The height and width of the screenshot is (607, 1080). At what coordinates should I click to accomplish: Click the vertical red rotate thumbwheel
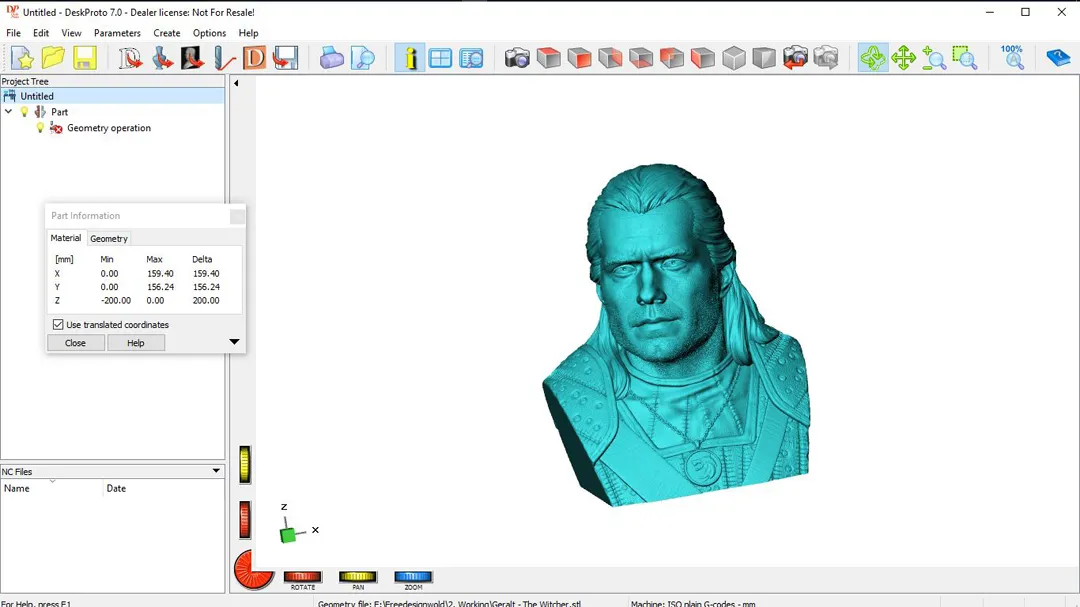(x=245, y=519)
